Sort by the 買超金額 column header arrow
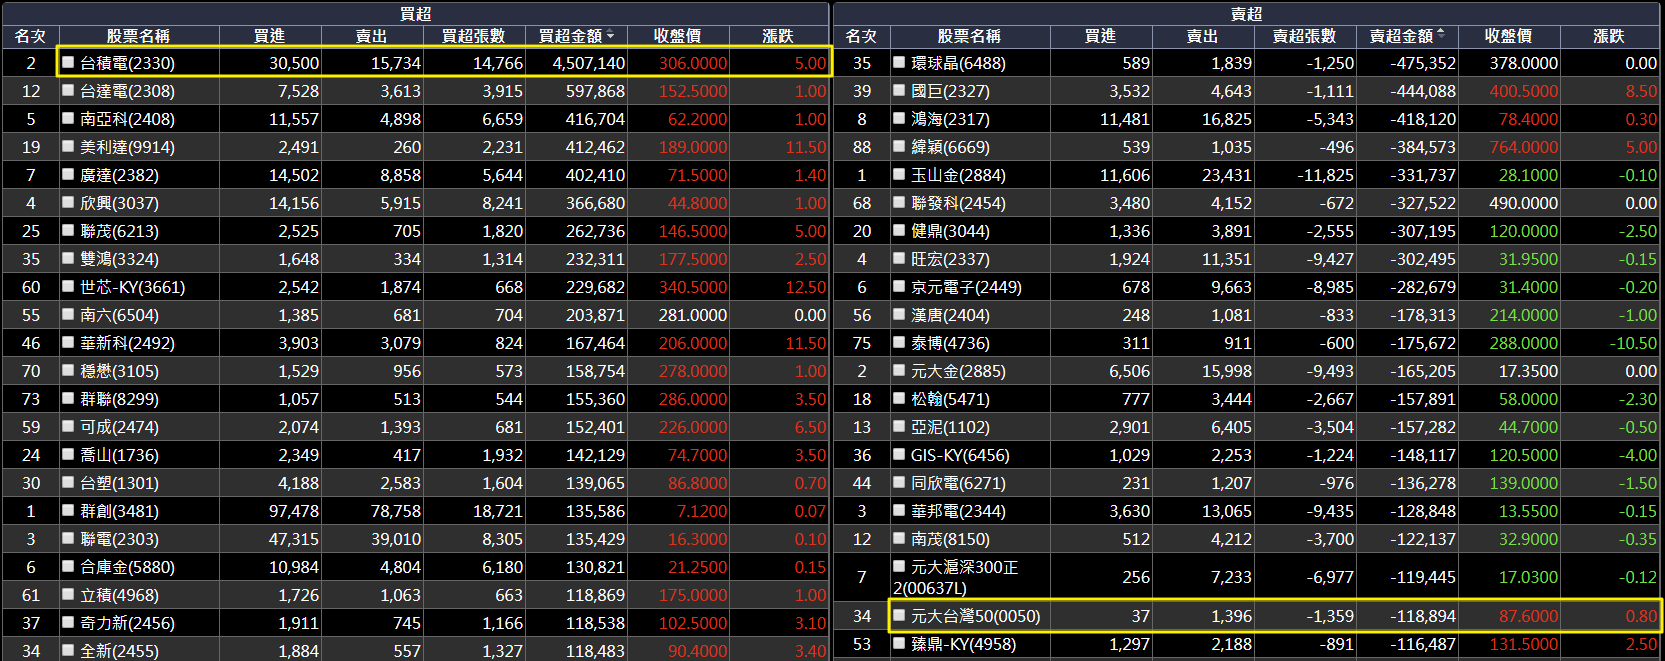The image size is (1665, 661). click(x=610, y=35)
